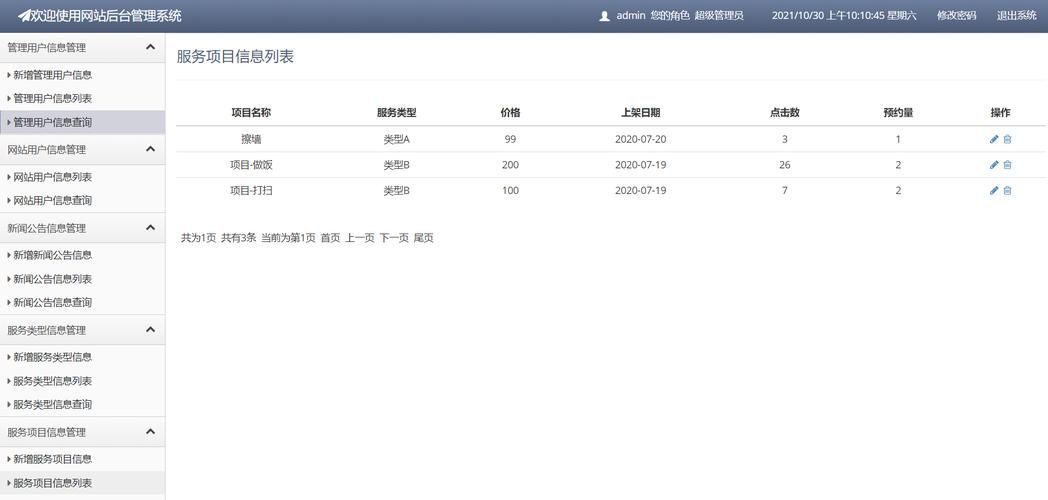This screenshot has height=500, width=1048.
Task: Click the price cell 200
Action: [510, 164]
